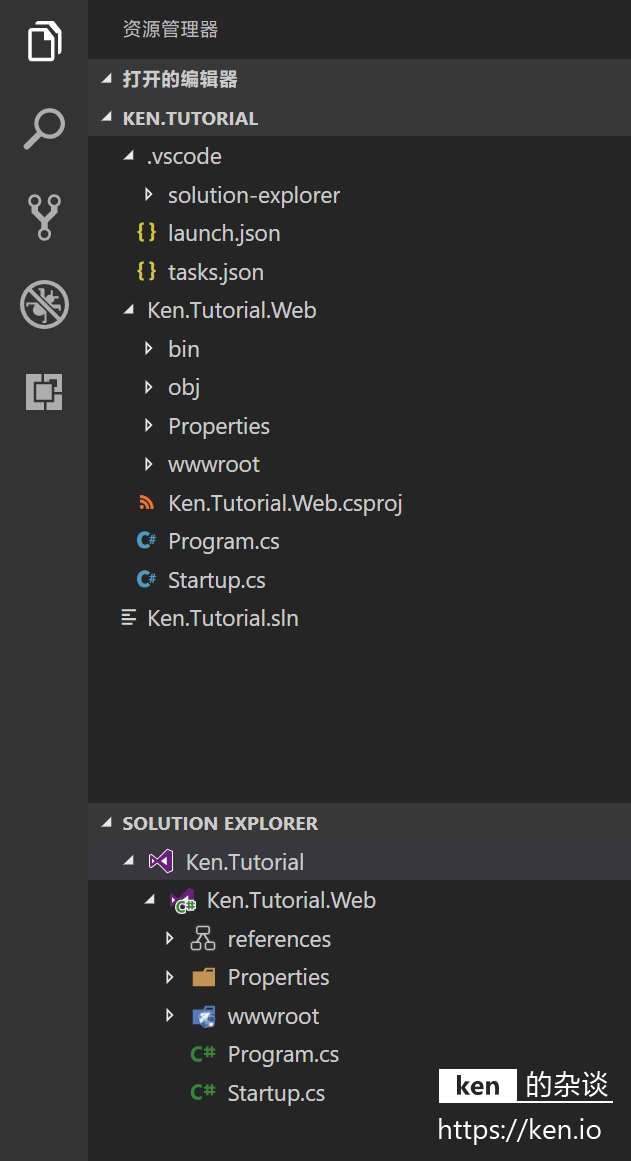The height and width of the screenshot is (1161, 631).
Task: Click the orange feed icon of Ken.Tutorial.Web.csproj
Action: (147, 503)
